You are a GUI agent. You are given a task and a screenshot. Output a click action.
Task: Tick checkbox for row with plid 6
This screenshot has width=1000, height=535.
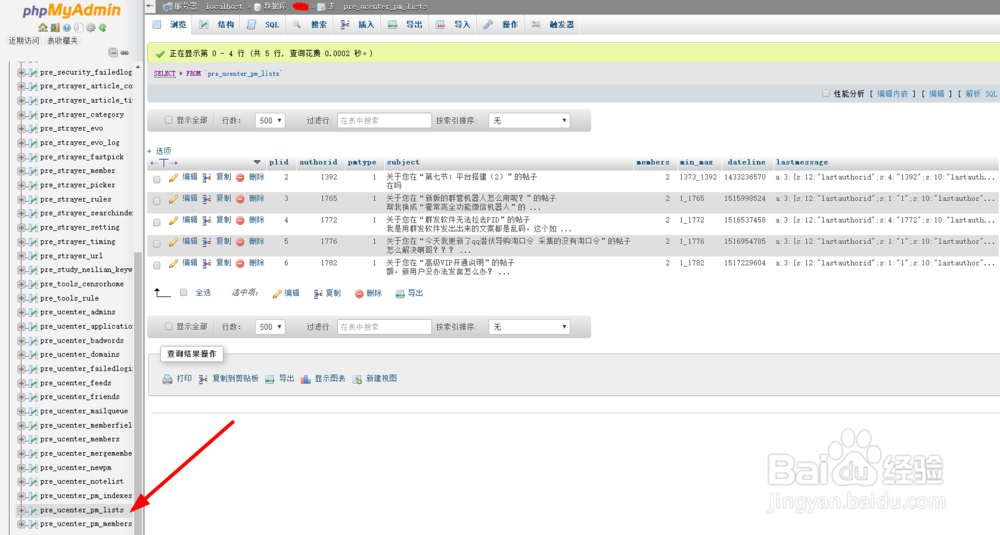click(x=157, y=265)
